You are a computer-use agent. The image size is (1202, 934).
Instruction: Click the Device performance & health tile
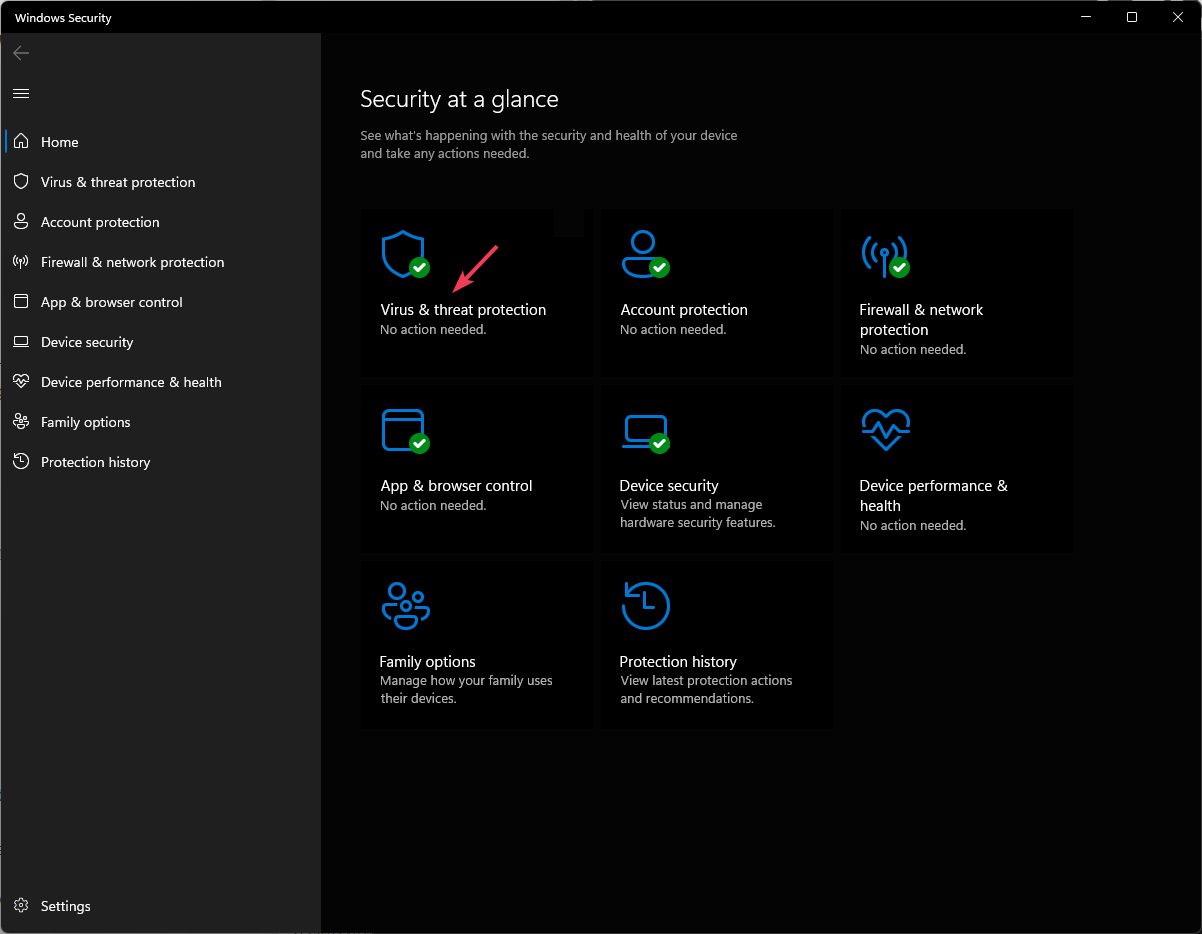pos(955,468)
